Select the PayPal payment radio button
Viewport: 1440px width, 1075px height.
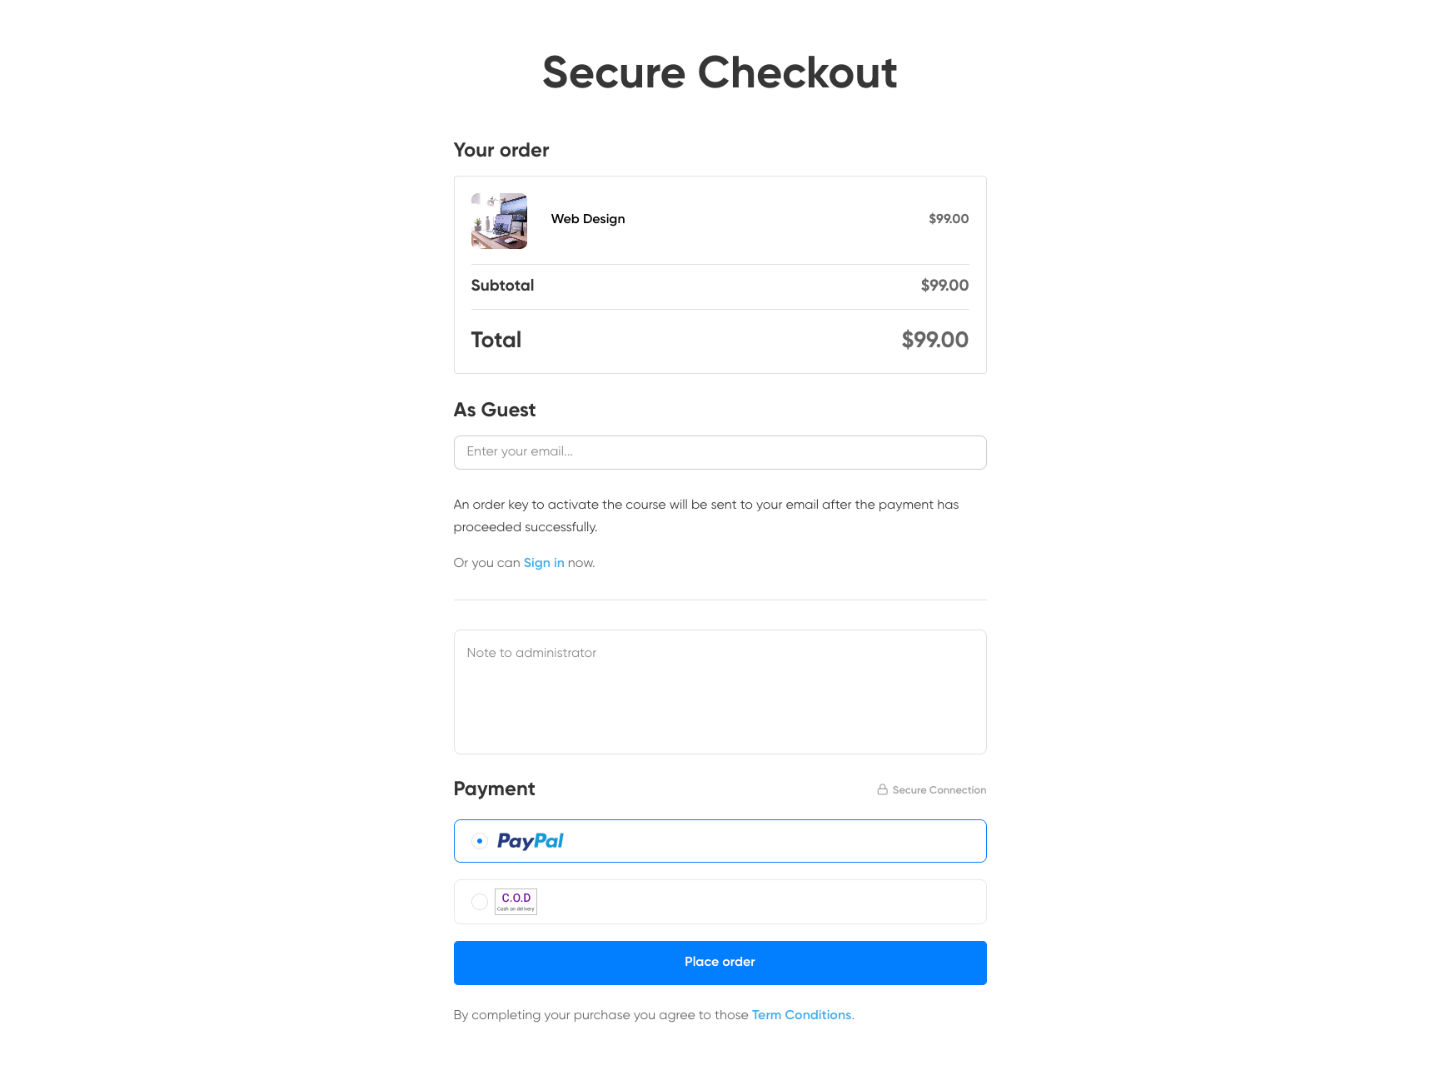point(480,842)
